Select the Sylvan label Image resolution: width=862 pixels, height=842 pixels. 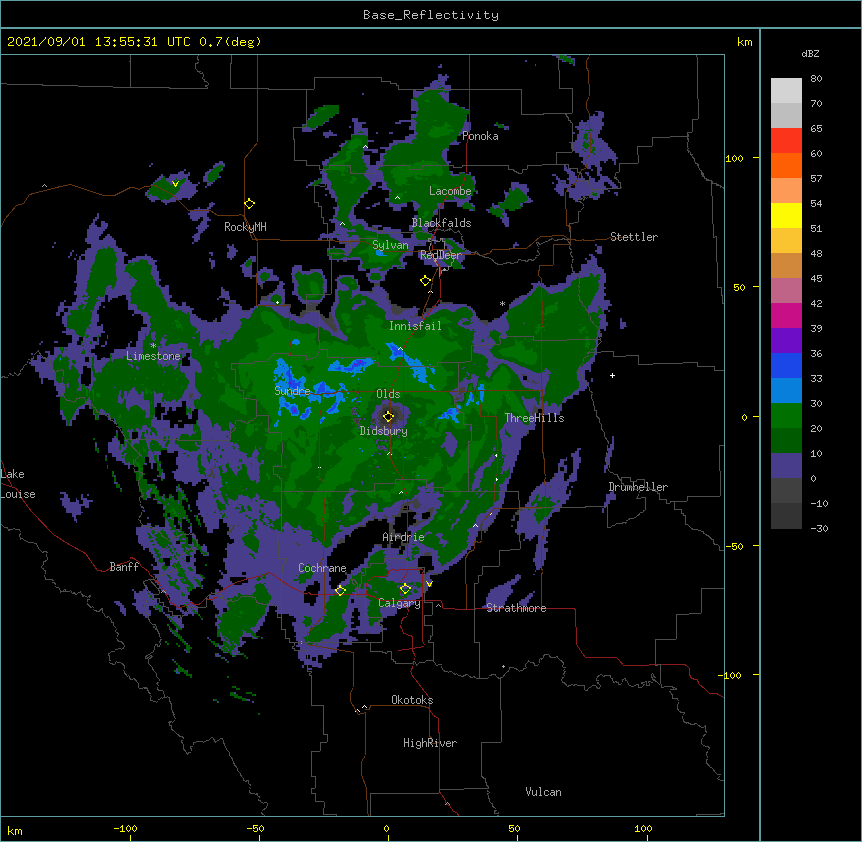[x=390, y=245]
